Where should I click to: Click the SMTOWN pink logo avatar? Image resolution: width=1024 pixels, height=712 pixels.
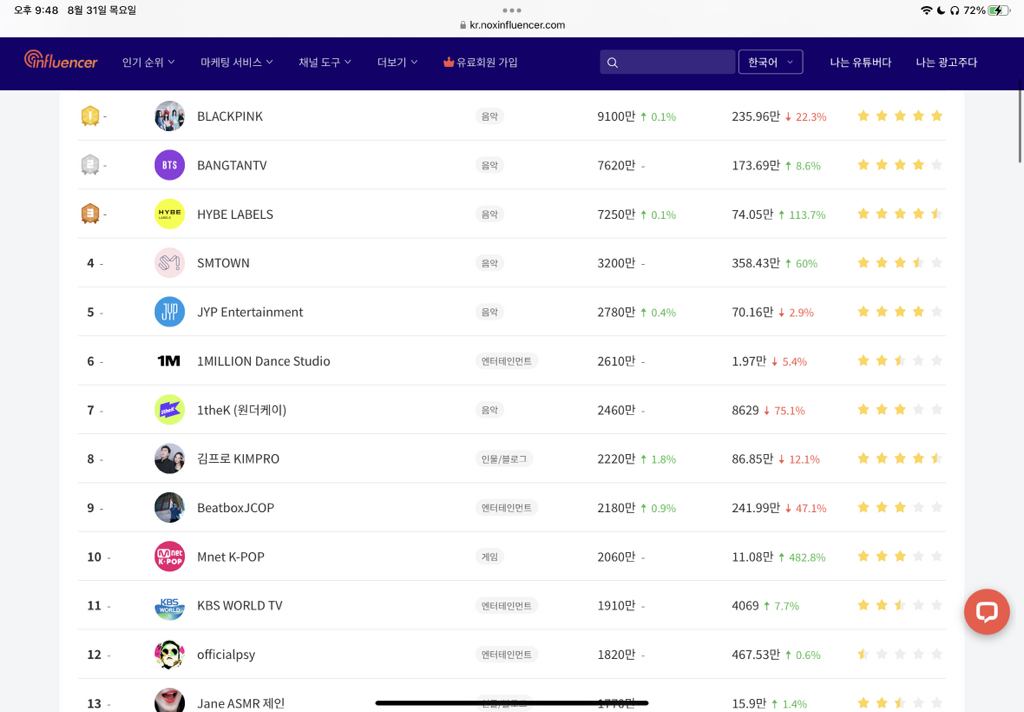pos(169,263)
